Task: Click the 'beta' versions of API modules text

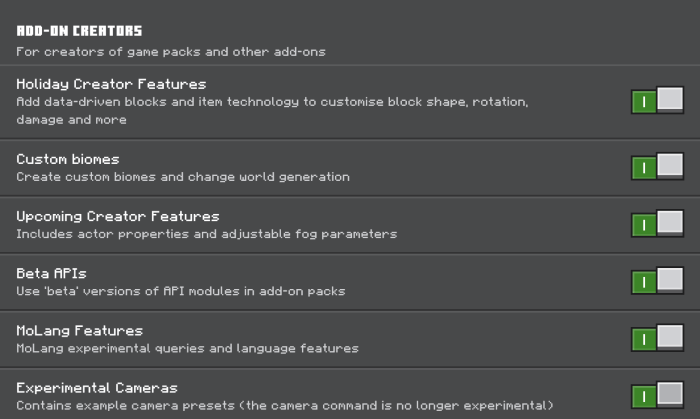Action: coord(181,291)
